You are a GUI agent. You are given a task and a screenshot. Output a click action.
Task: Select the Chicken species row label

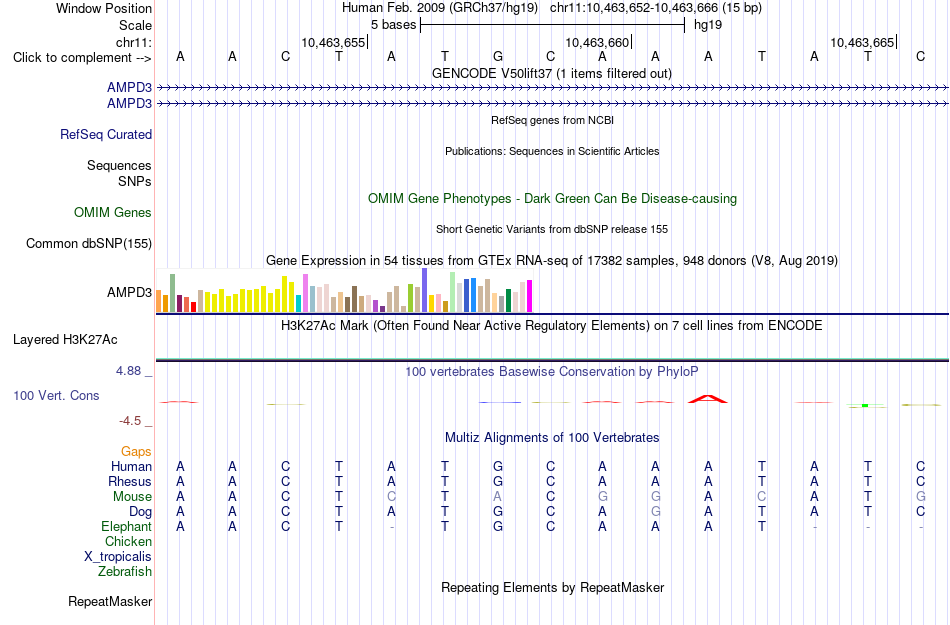[x=128, y=541]
